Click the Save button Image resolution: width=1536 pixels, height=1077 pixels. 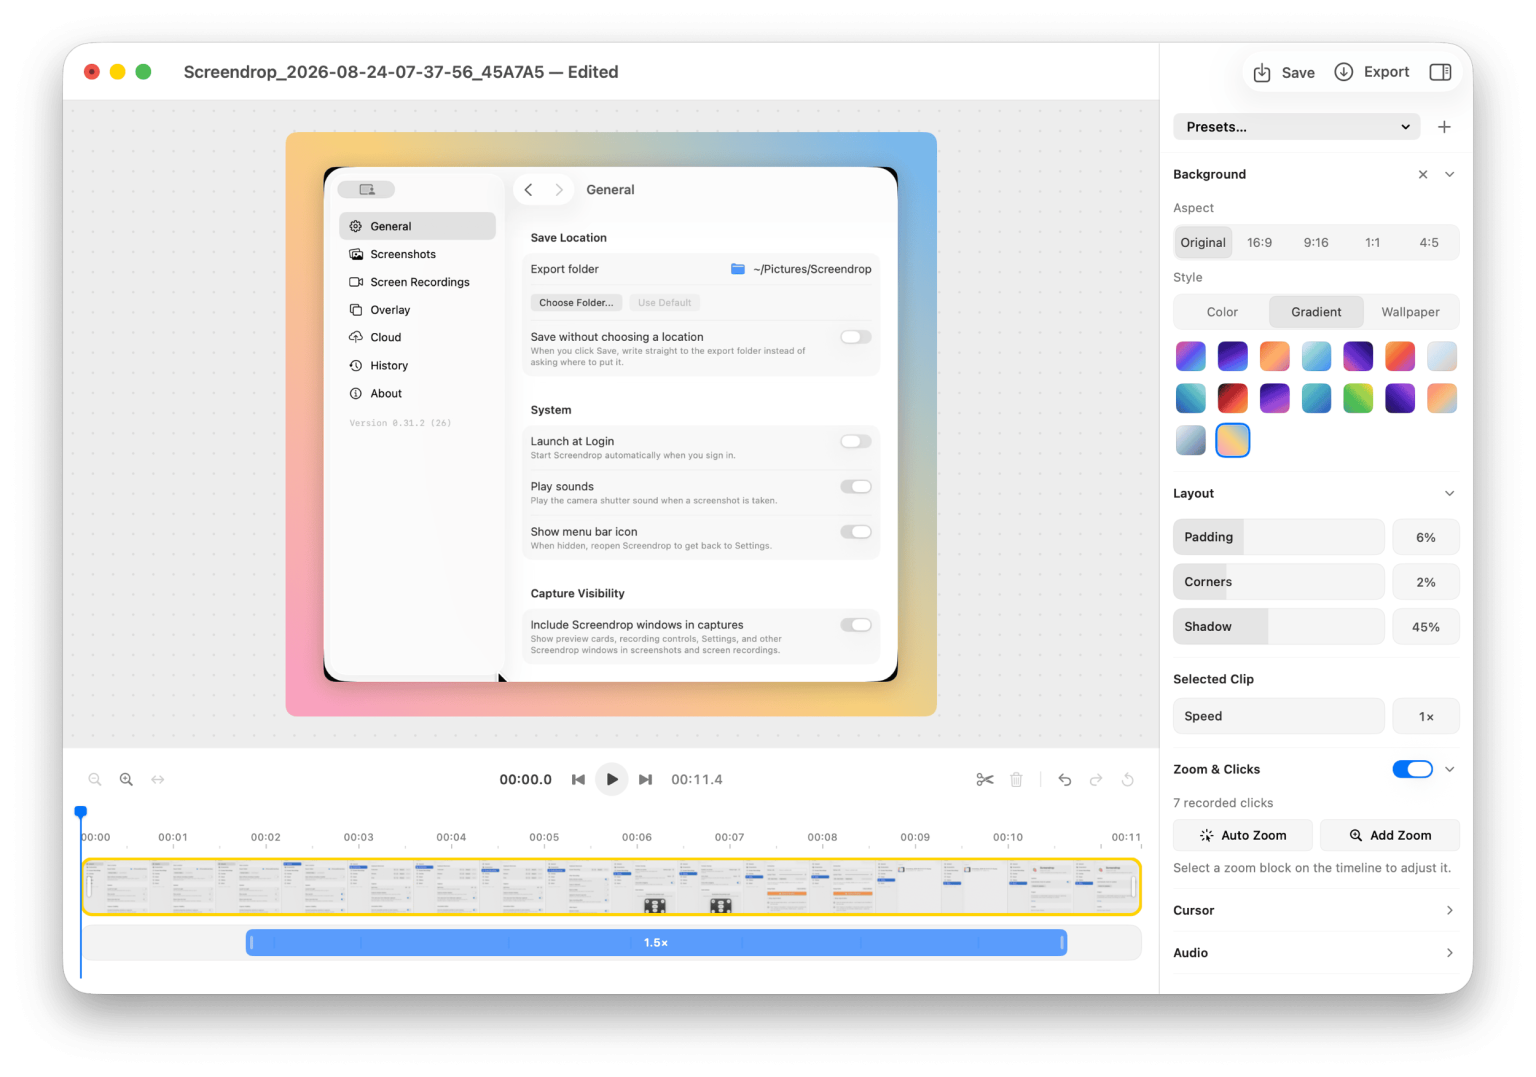coord(1285,72)
